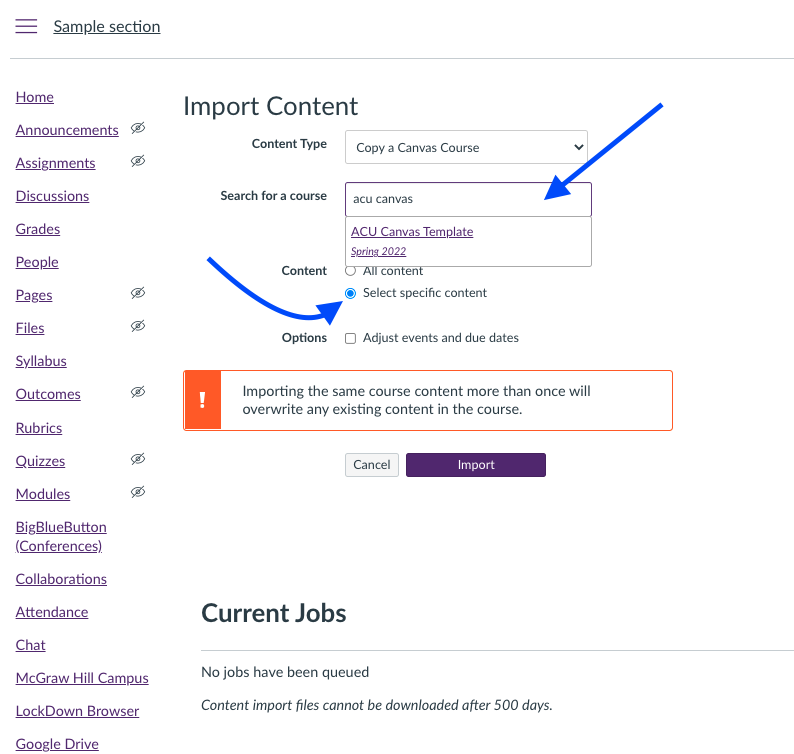This screenshot has width=794, height=754.
Task: Click hidden-eye icon beside Quizzes
Action: pyautogui.click(x=138, y=460)
